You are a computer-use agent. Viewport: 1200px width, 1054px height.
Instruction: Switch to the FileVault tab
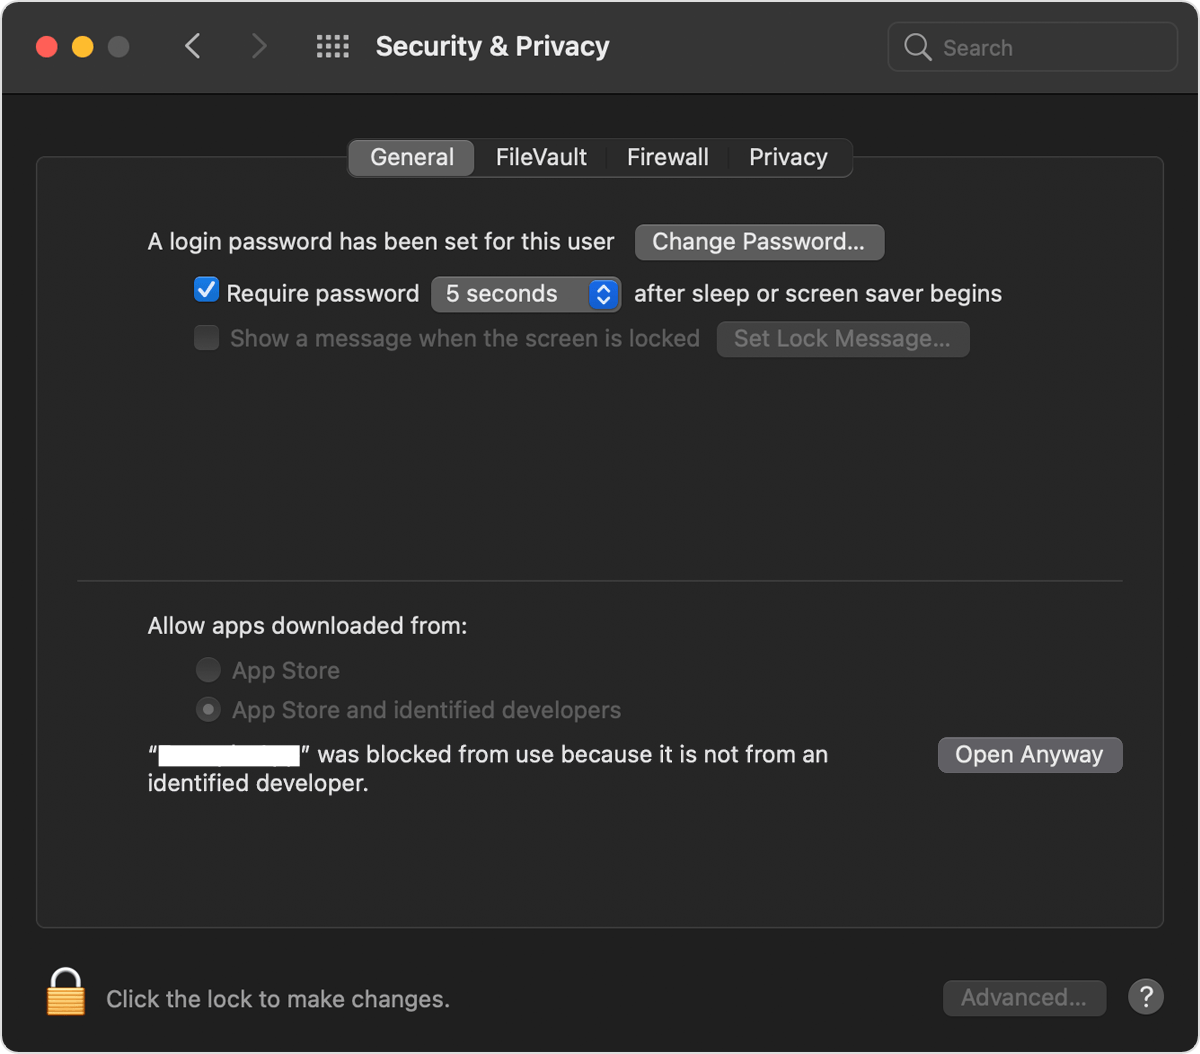(540, 157)
